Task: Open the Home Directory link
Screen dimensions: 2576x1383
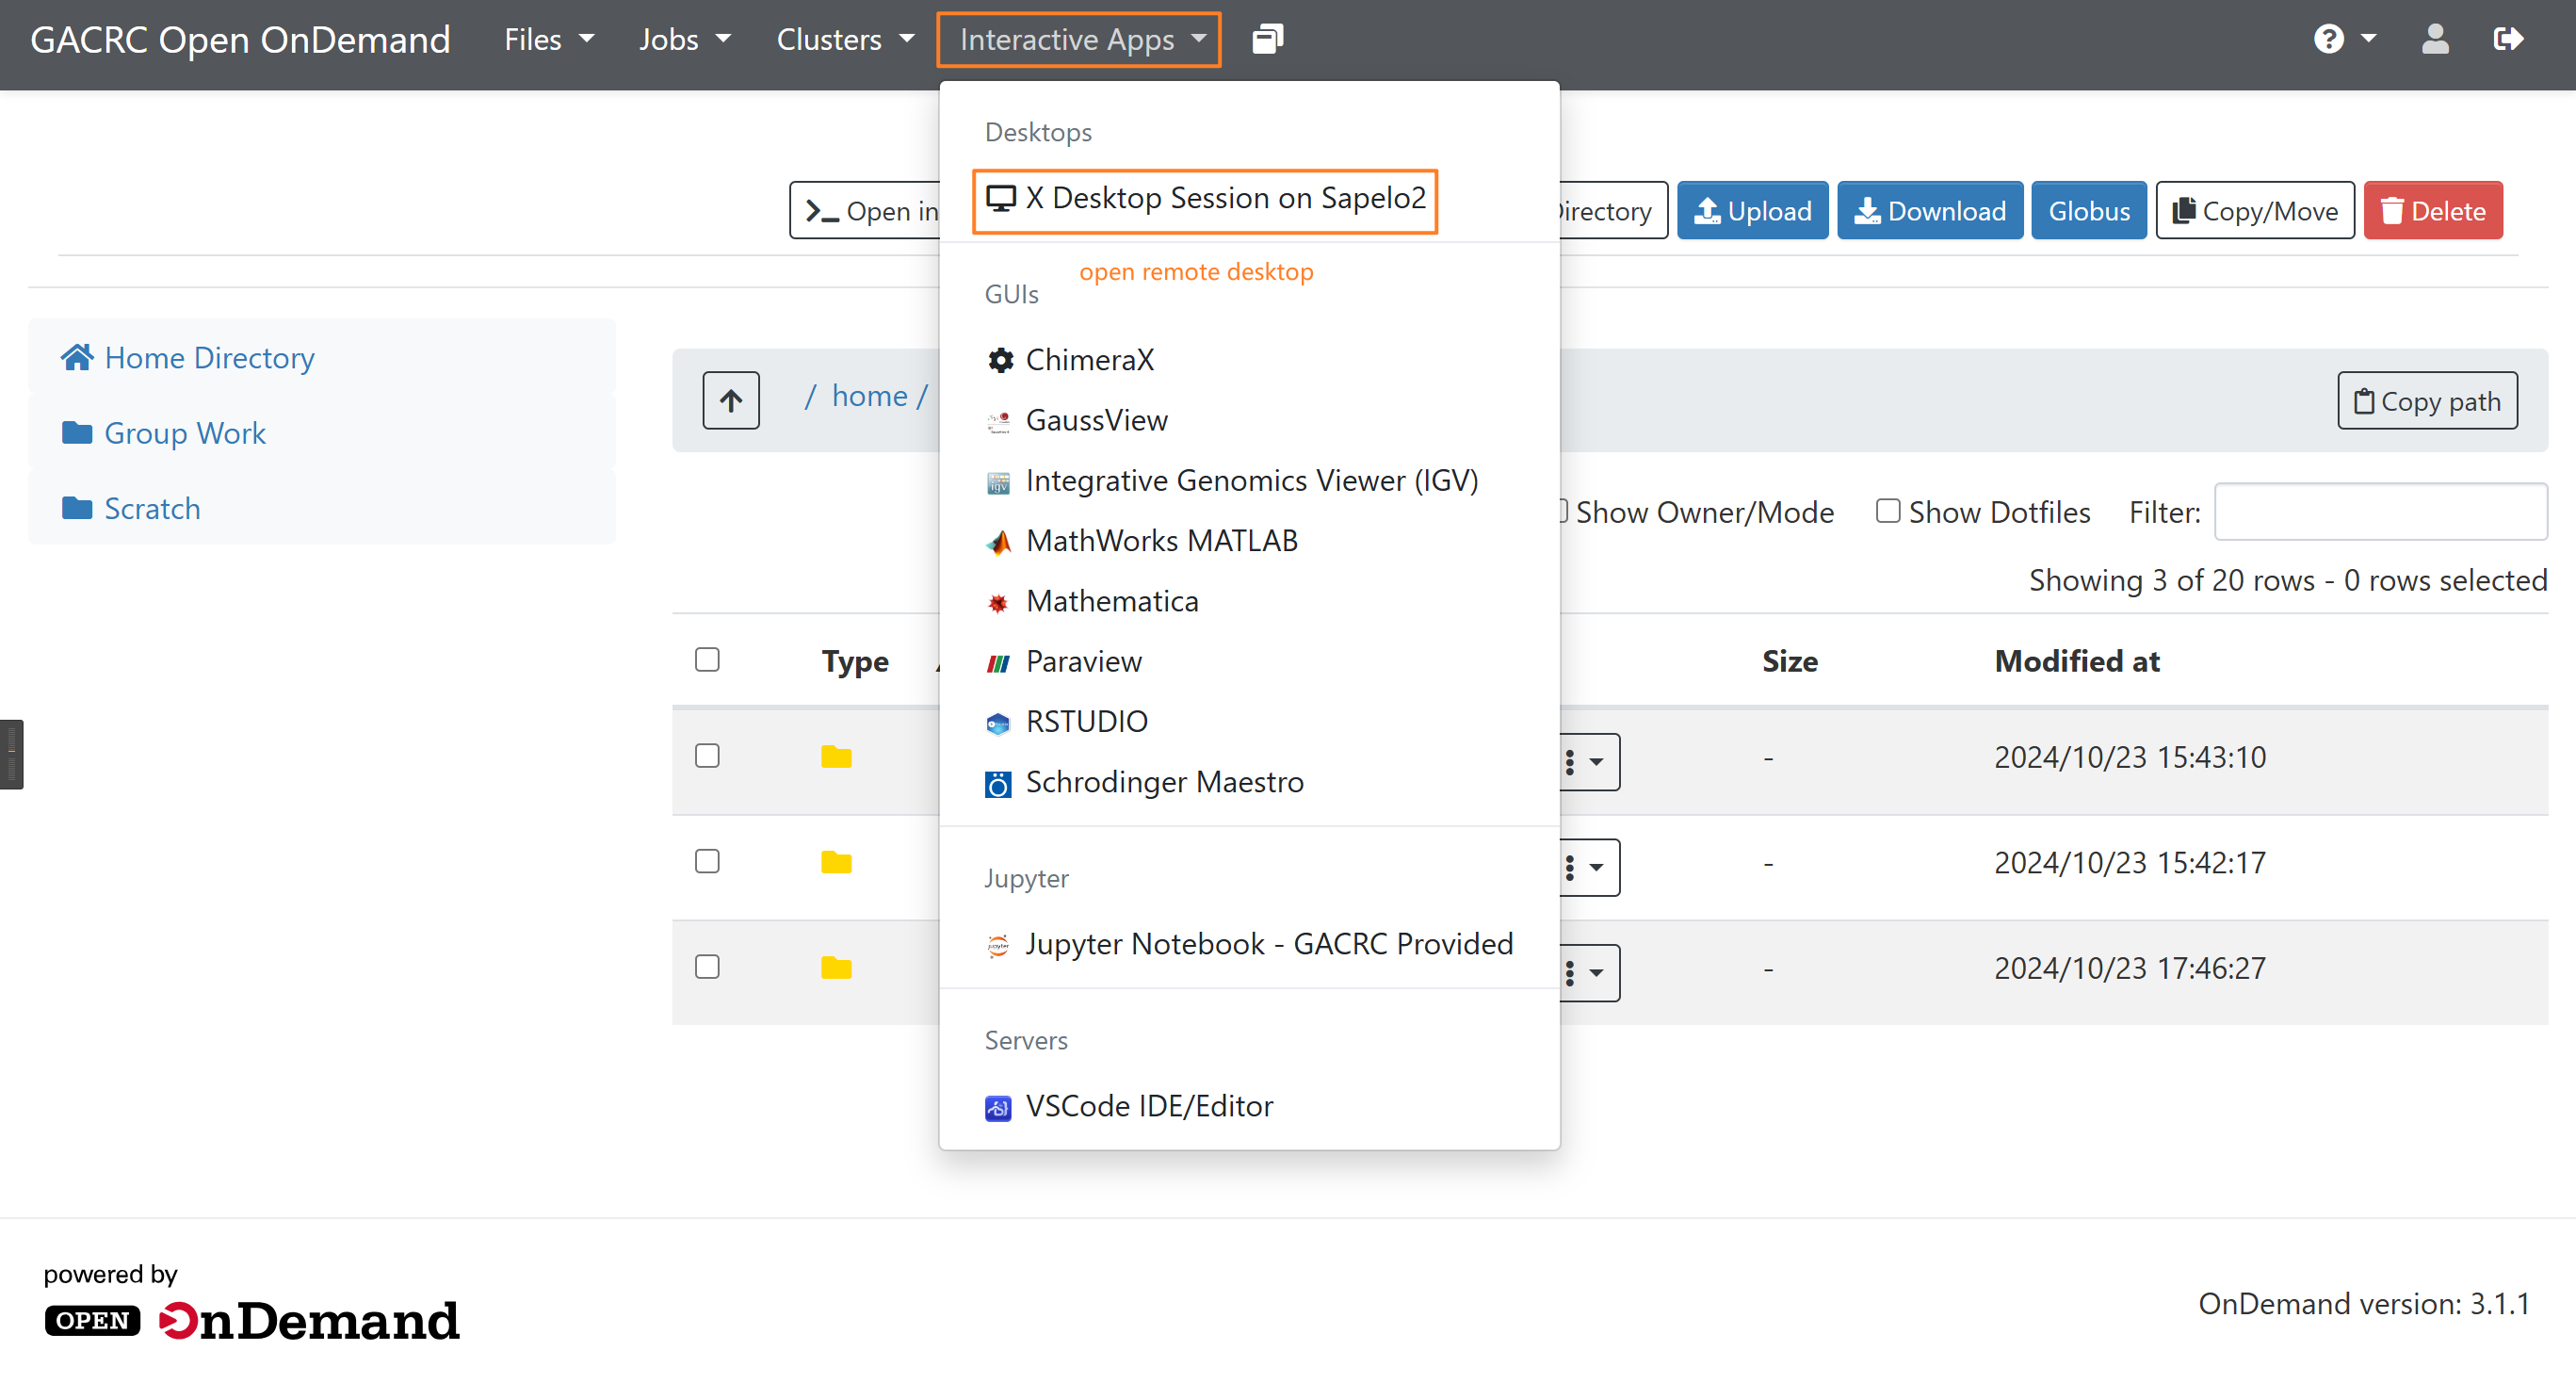Action: [x=209, y=358]
